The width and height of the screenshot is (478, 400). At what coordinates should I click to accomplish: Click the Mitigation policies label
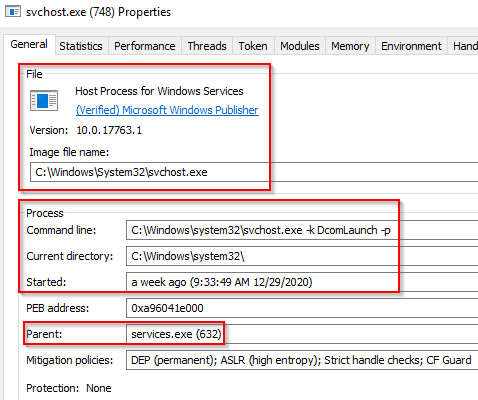(70, 360)
